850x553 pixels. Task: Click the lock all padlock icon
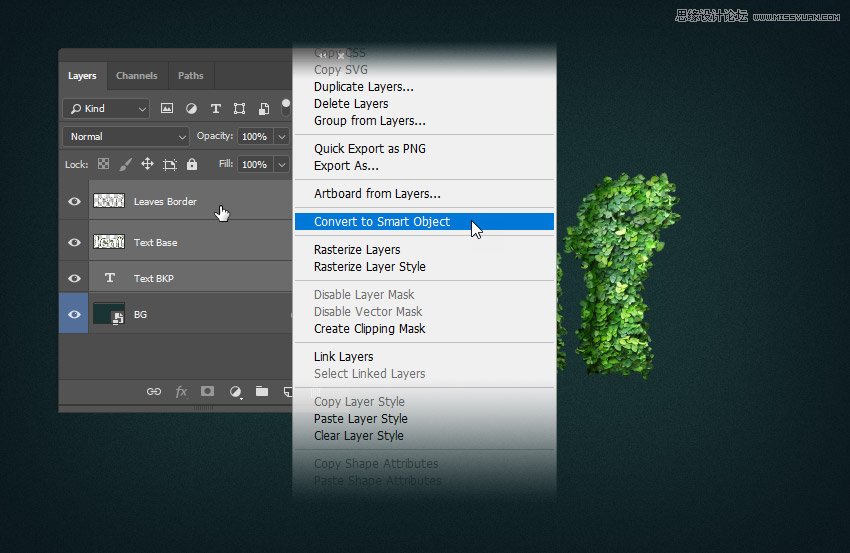192,164
